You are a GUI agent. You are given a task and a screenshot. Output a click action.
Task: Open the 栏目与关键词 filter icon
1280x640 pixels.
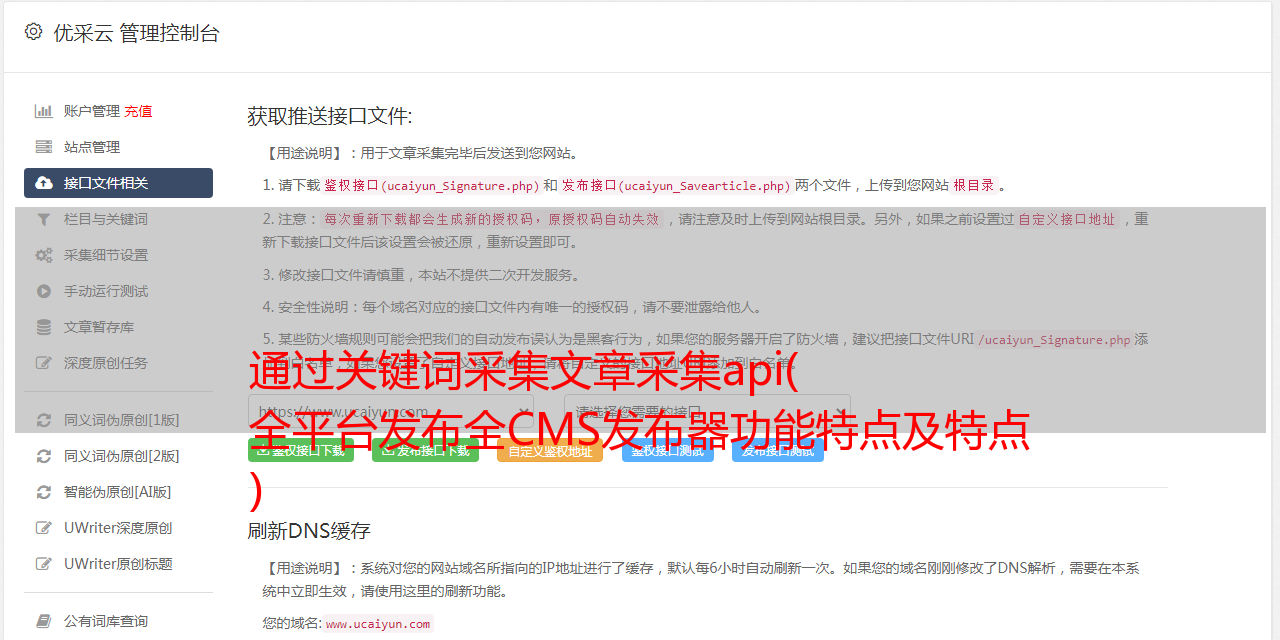point(44,219)
